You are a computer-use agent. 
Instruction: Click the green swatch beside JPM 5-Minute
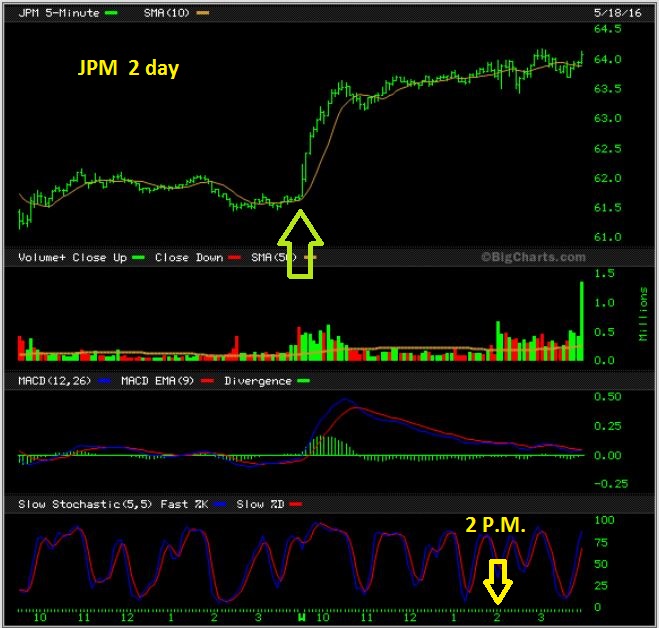pyautogui.click(x=111, y=13)
